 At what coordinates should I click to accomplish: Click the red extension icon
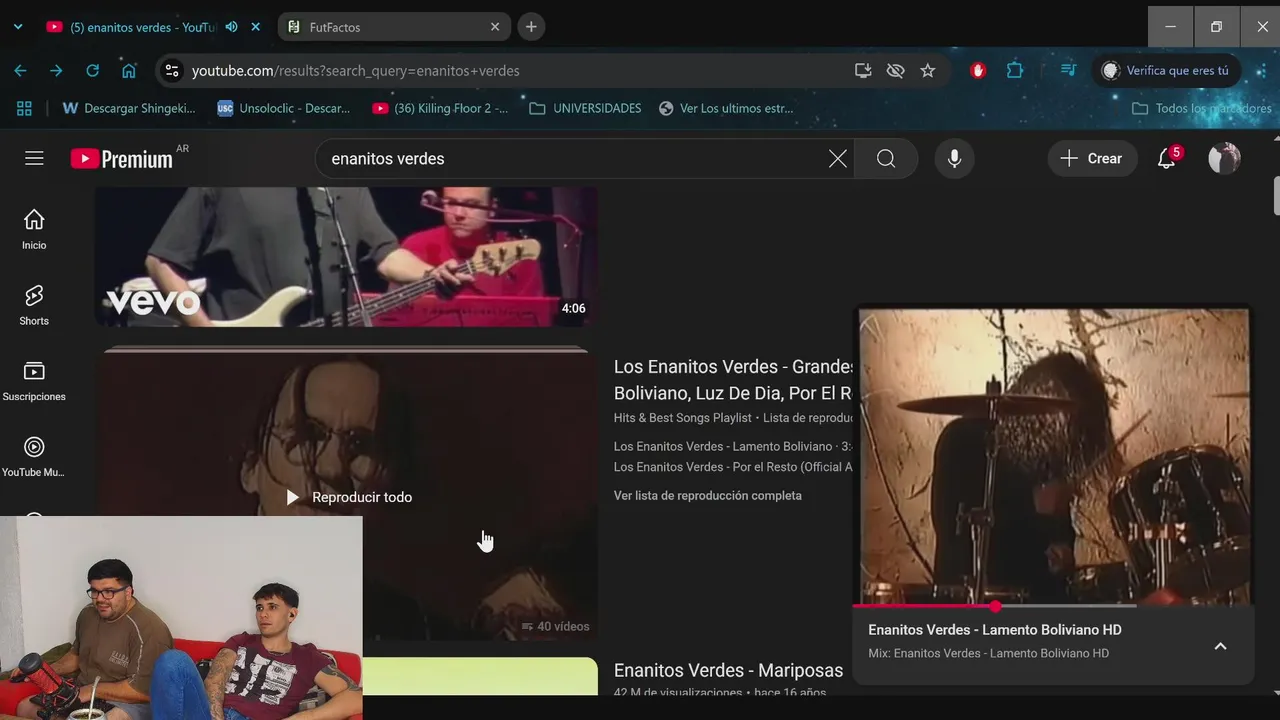click(978, 70)
